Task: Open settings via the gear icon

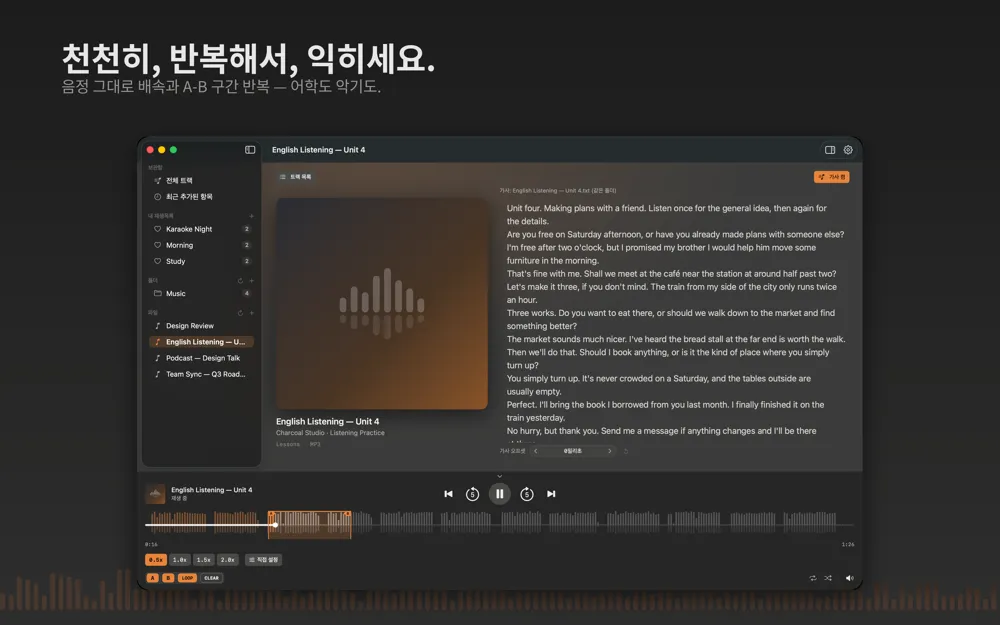Action: click(x=848, y=150)
